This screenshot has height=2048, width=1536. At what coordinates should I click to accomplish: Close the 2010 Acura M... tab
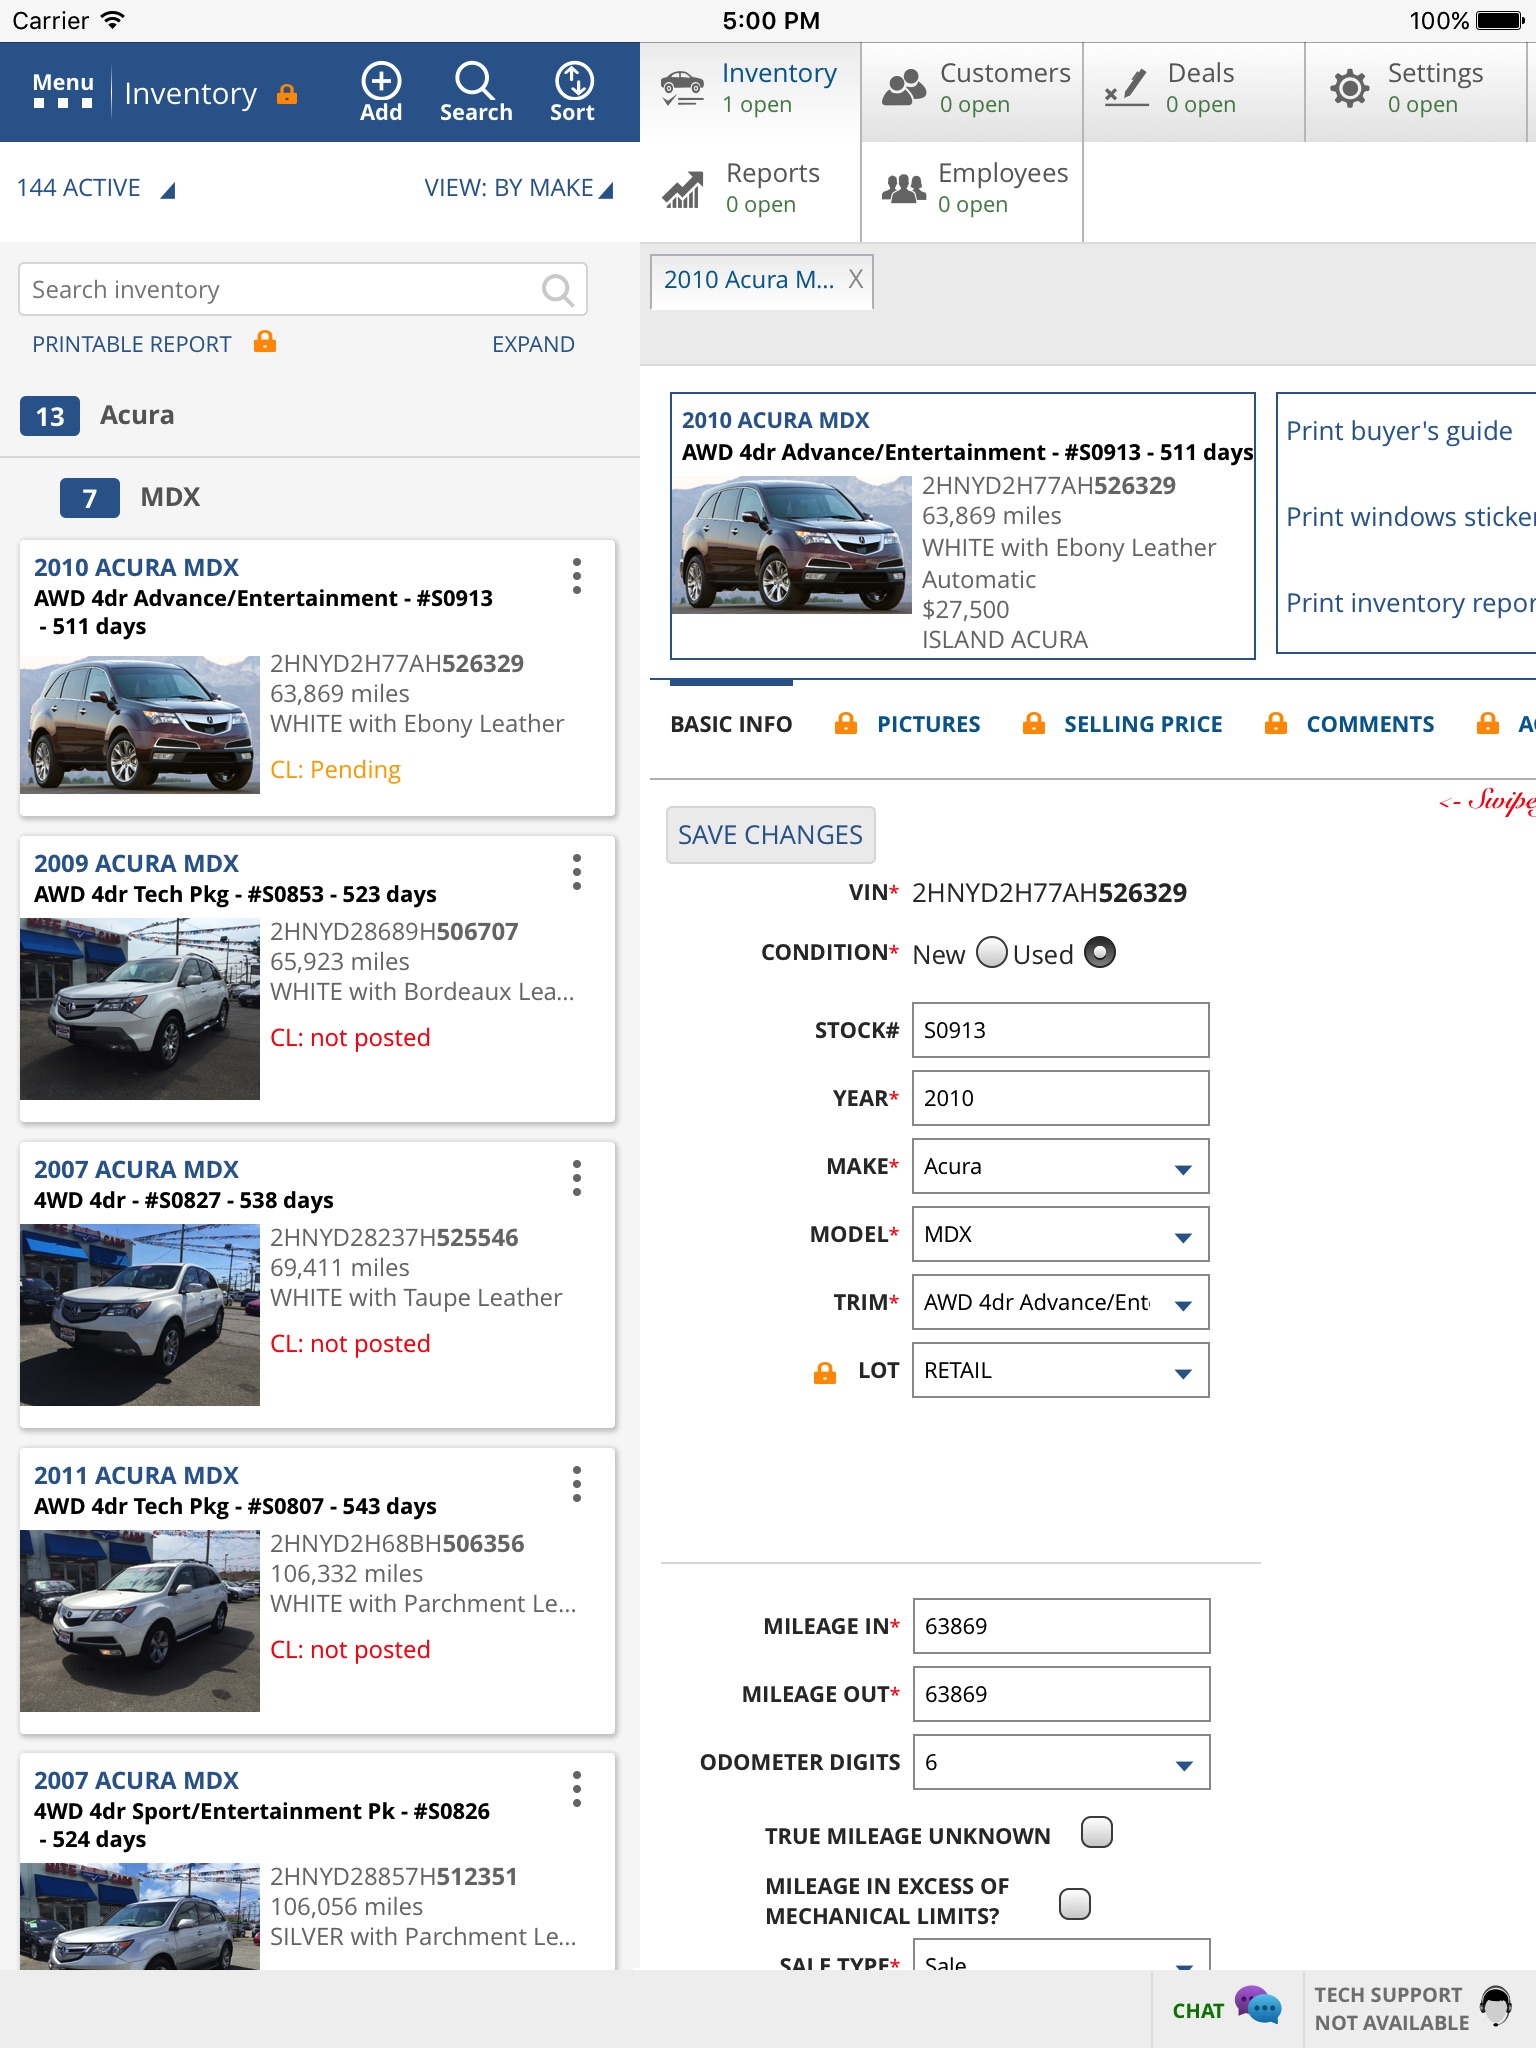tap(856, 279)
